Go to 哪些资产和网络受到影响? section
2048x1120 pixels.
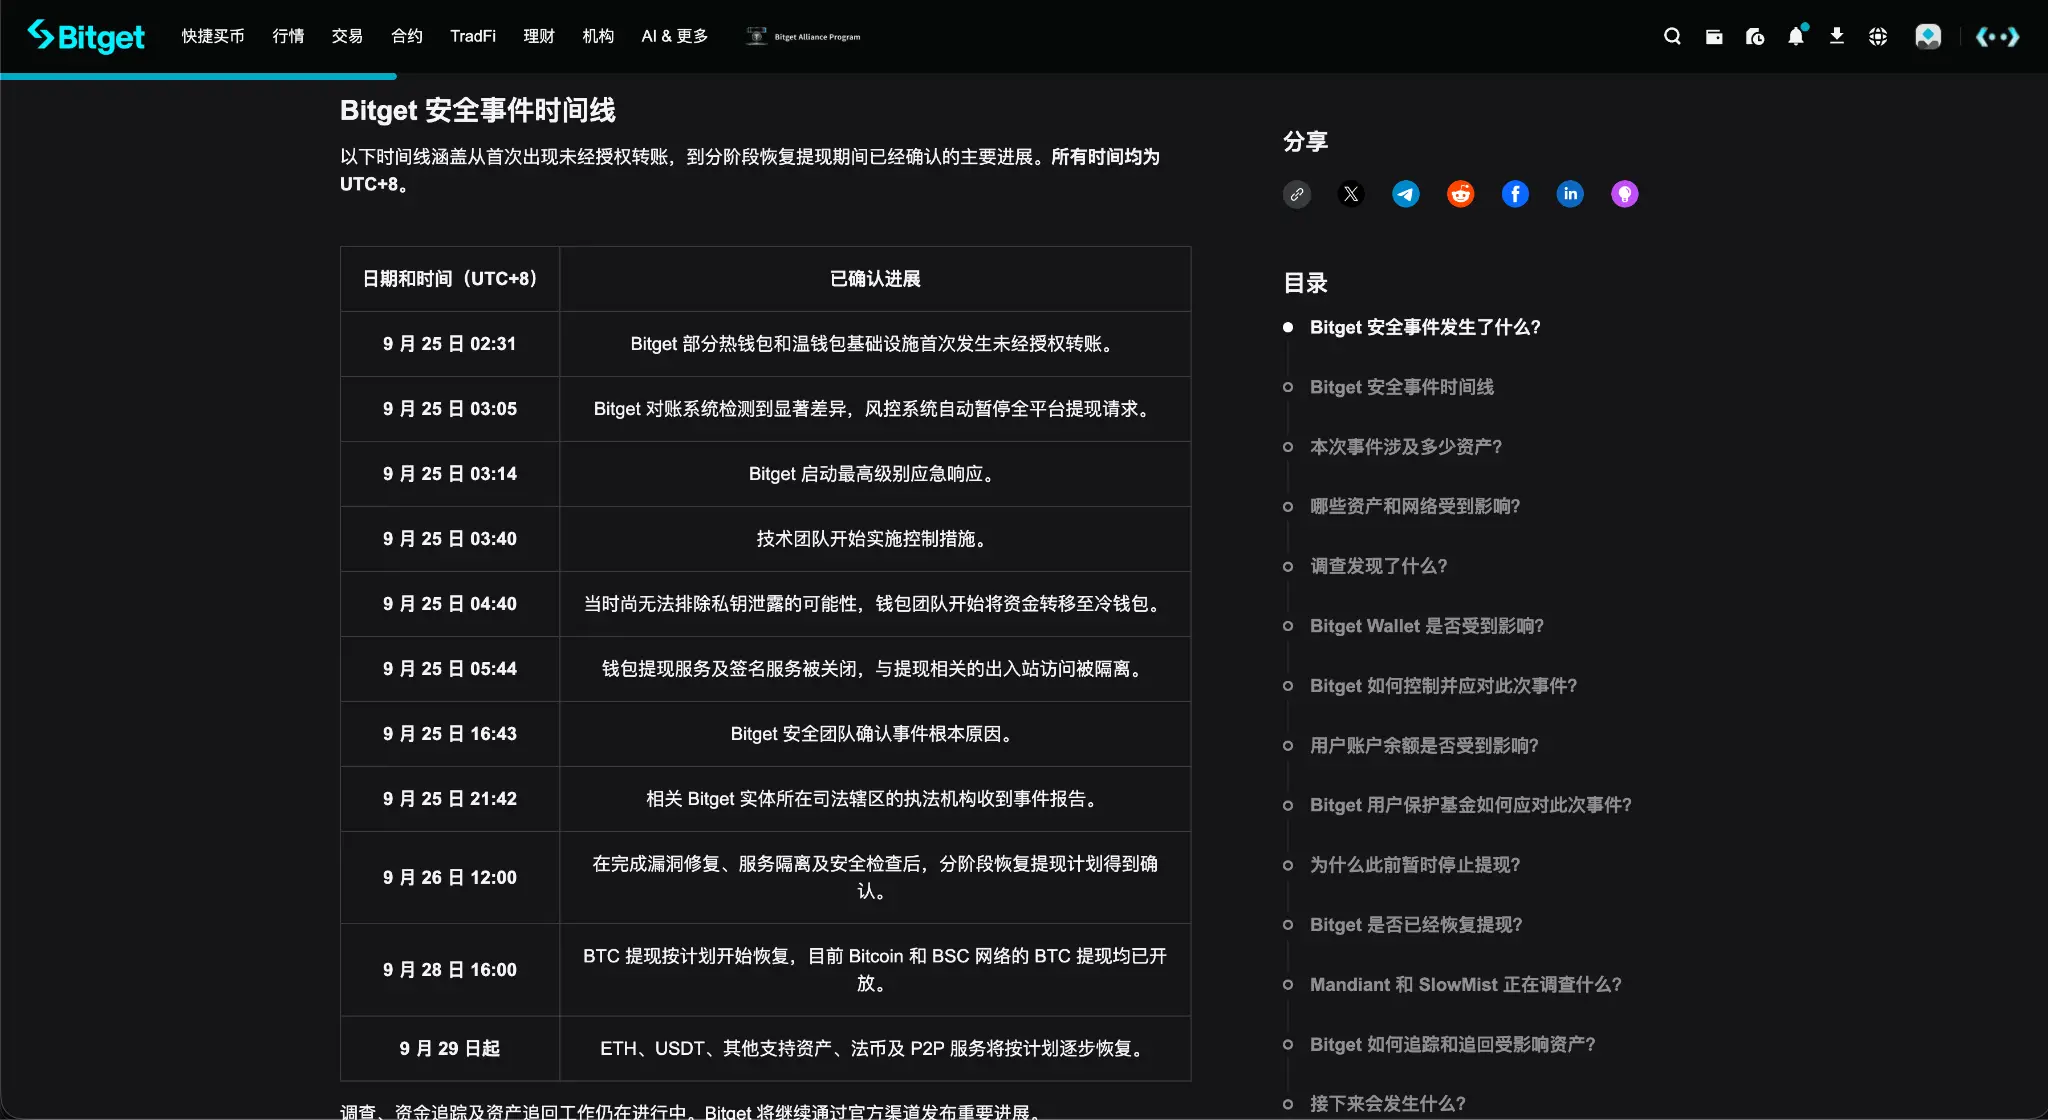pyautogui.click(x=1415, y=507)
